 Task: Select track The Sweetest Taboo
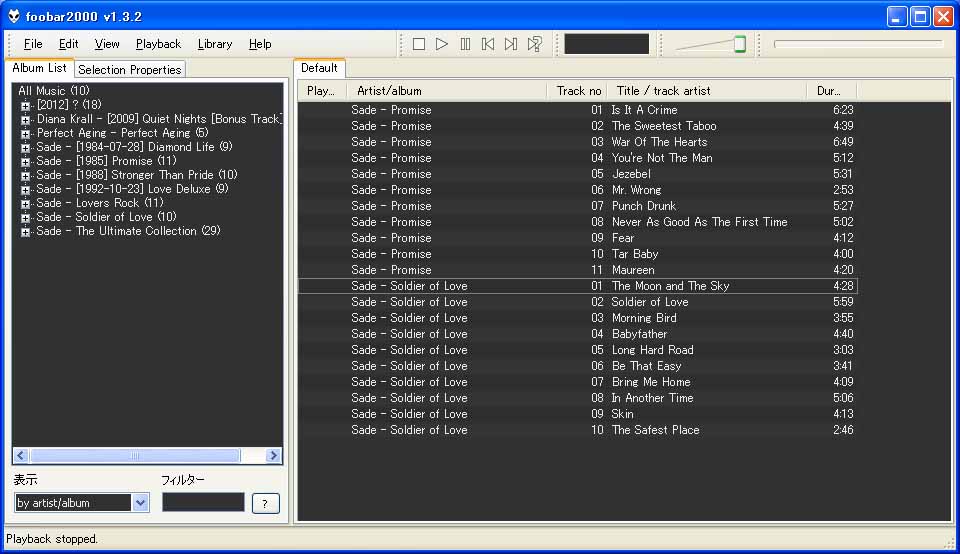(x=577, y=126)
